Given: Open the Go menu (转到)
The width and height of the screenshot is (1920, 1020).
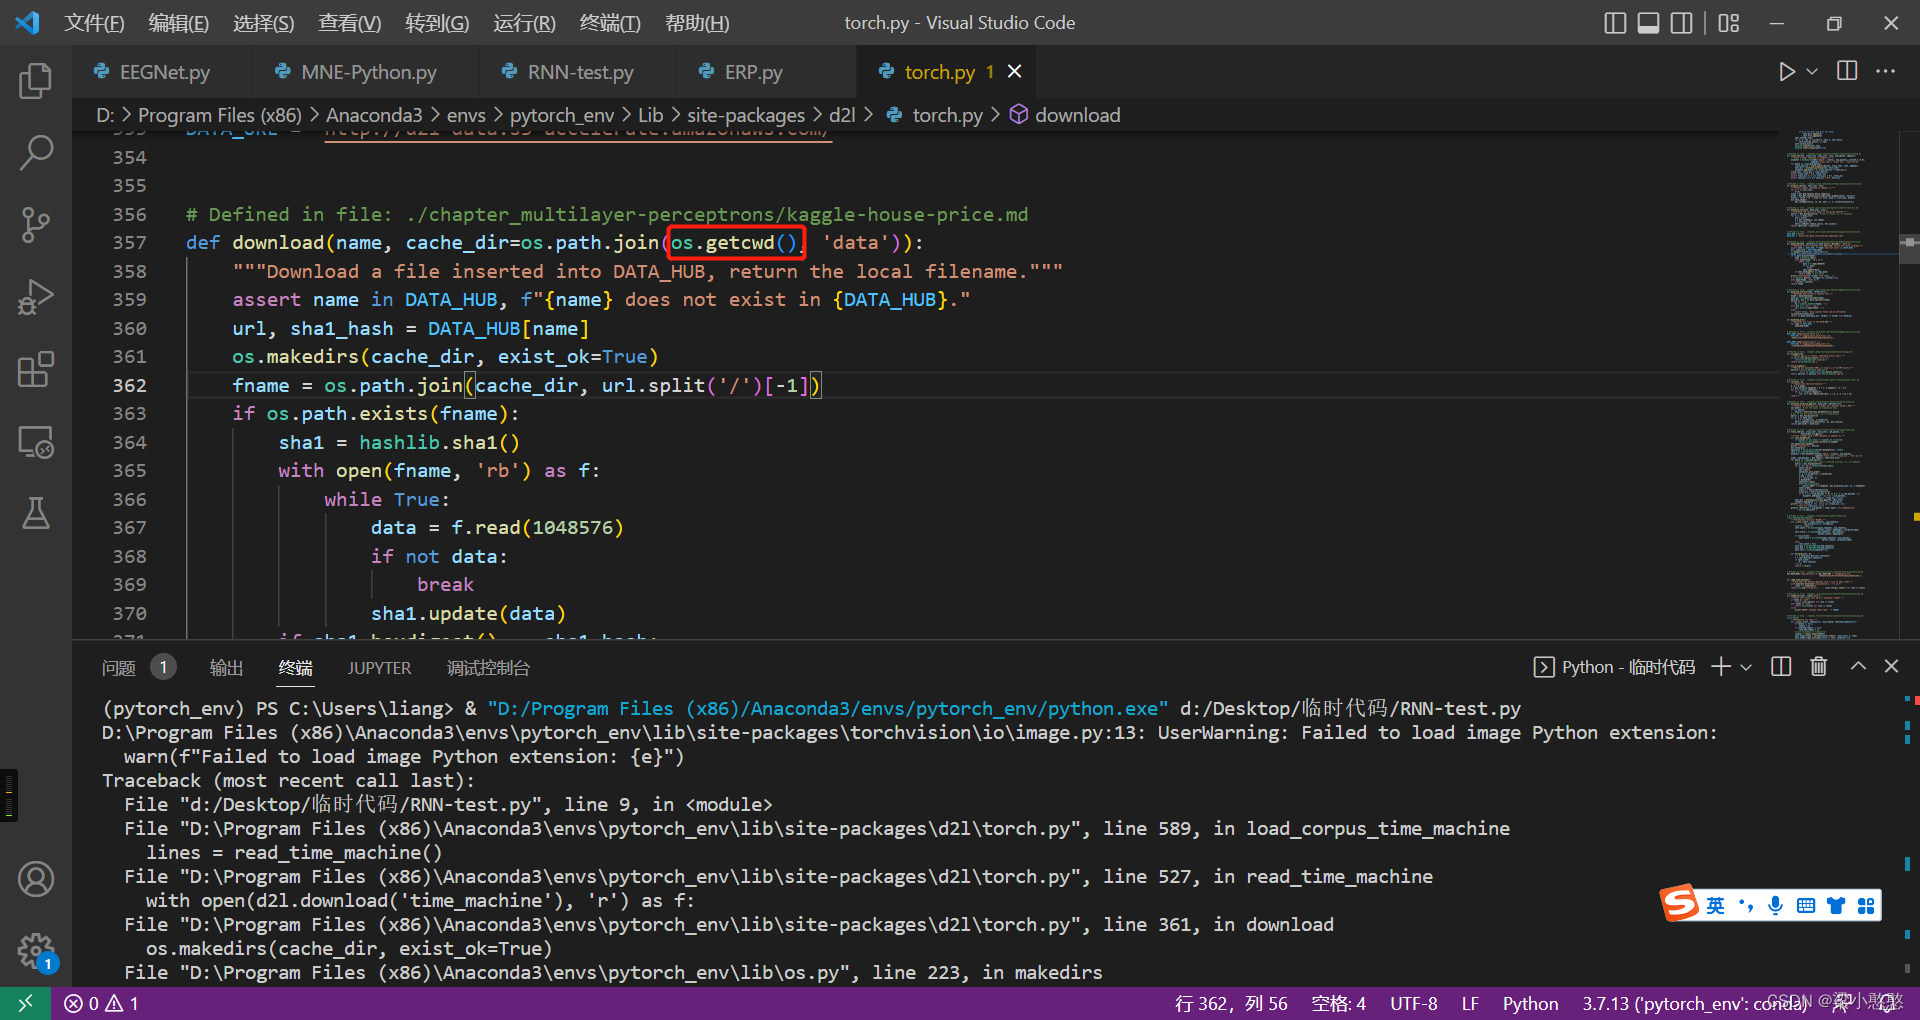Looking at the screenshot, I should [x=437, y=23].
